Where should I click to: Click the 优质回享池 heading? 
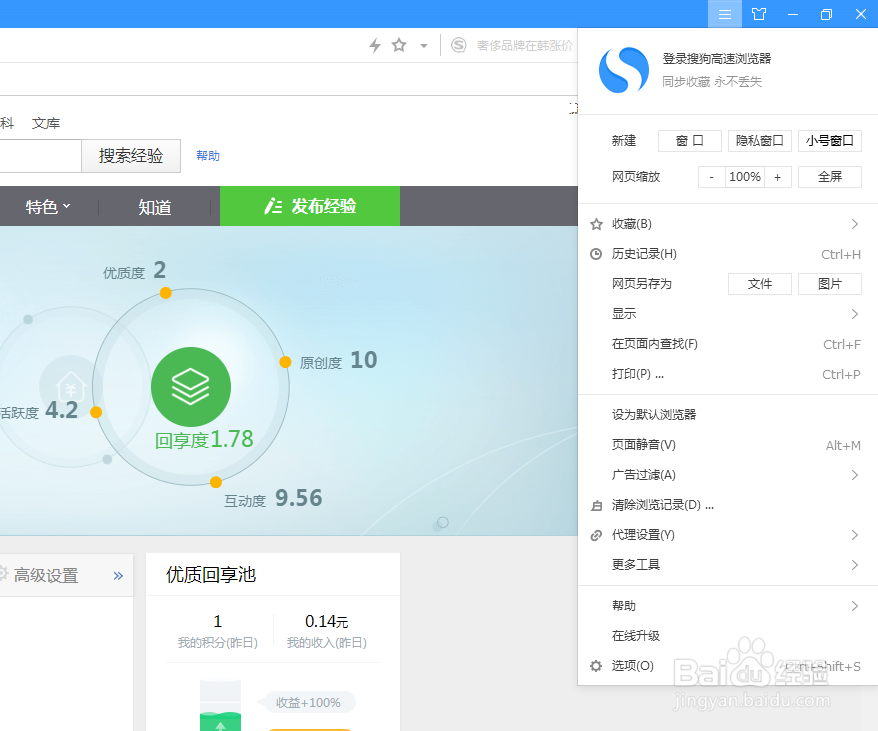pyautogui.click(x=211, y=575)
